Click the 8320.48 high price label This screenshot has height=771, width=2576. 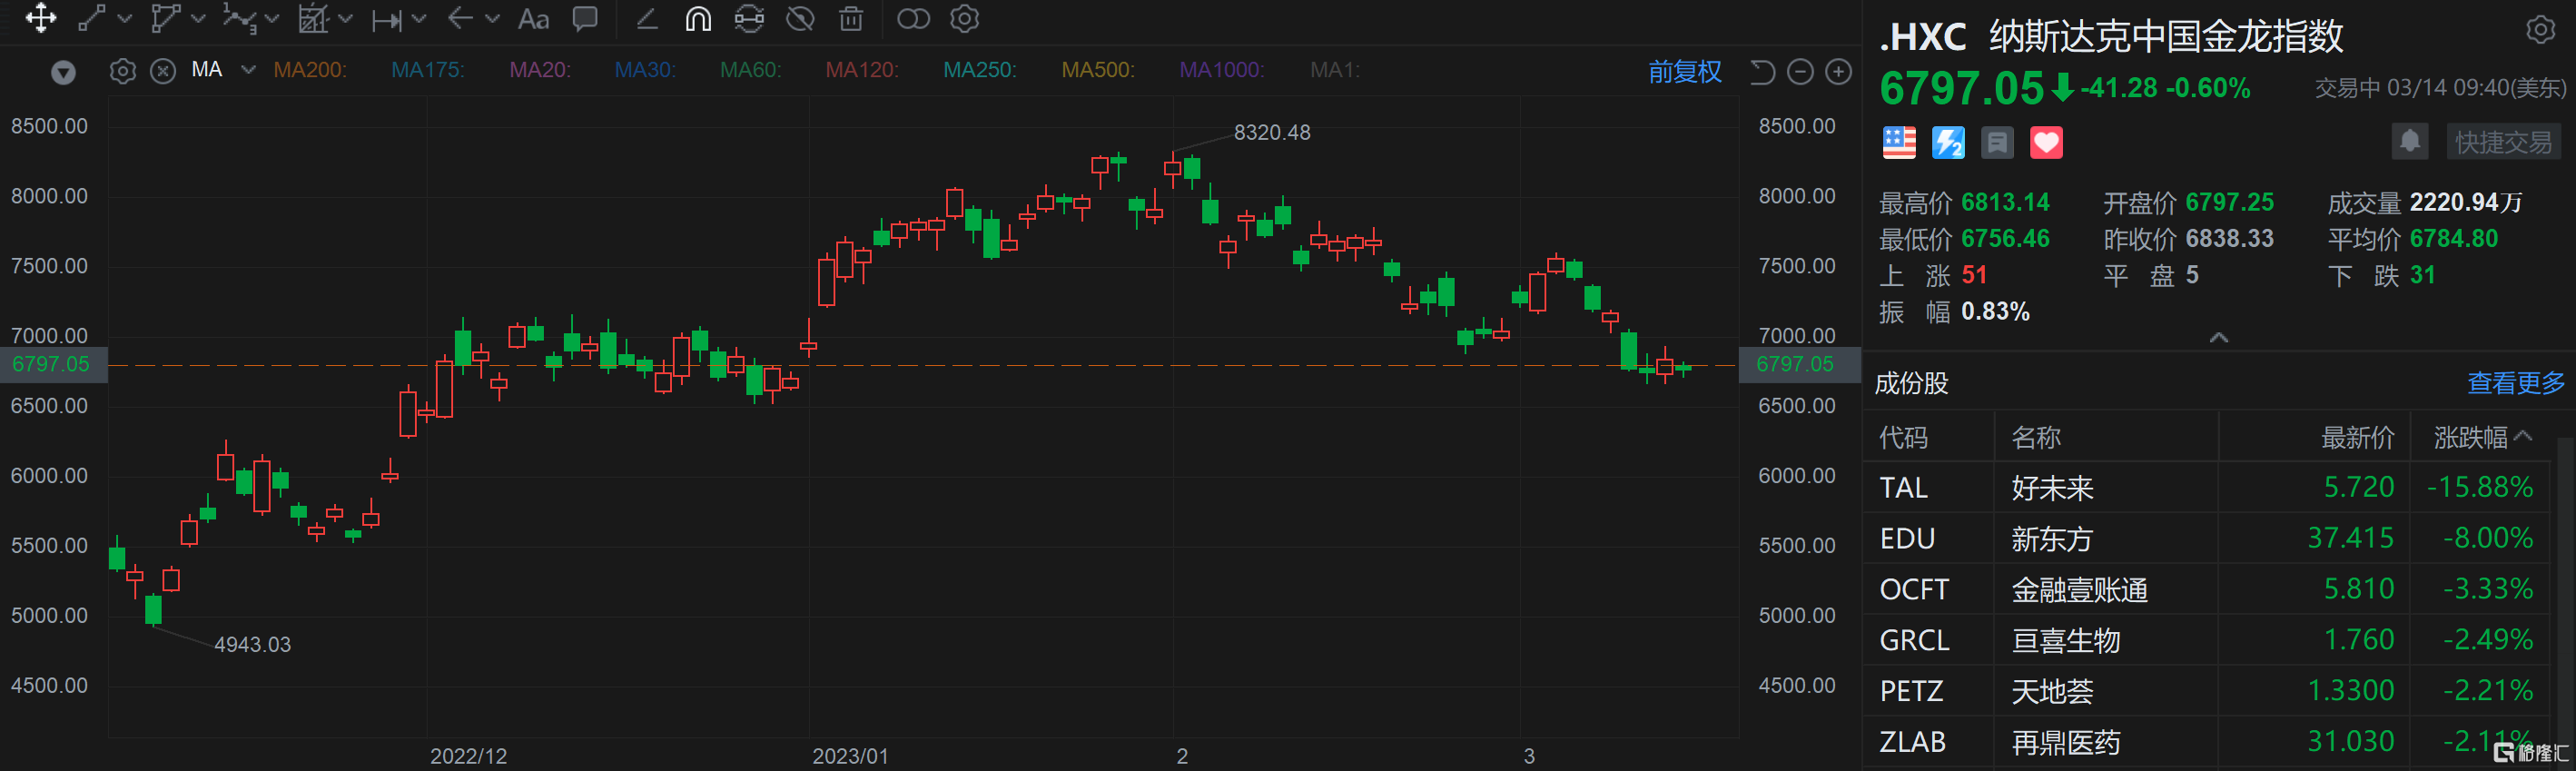point(1271,133)
